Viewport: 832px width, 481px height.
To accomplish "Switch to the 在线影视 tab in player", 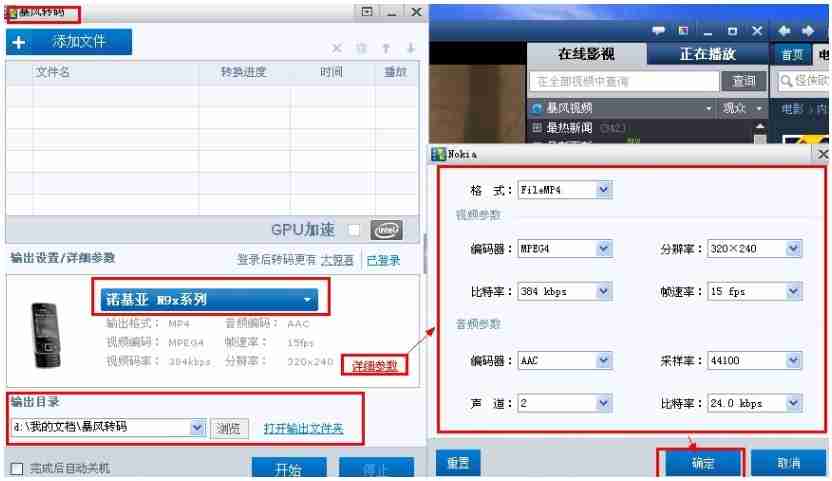I will tap(586, 54).
